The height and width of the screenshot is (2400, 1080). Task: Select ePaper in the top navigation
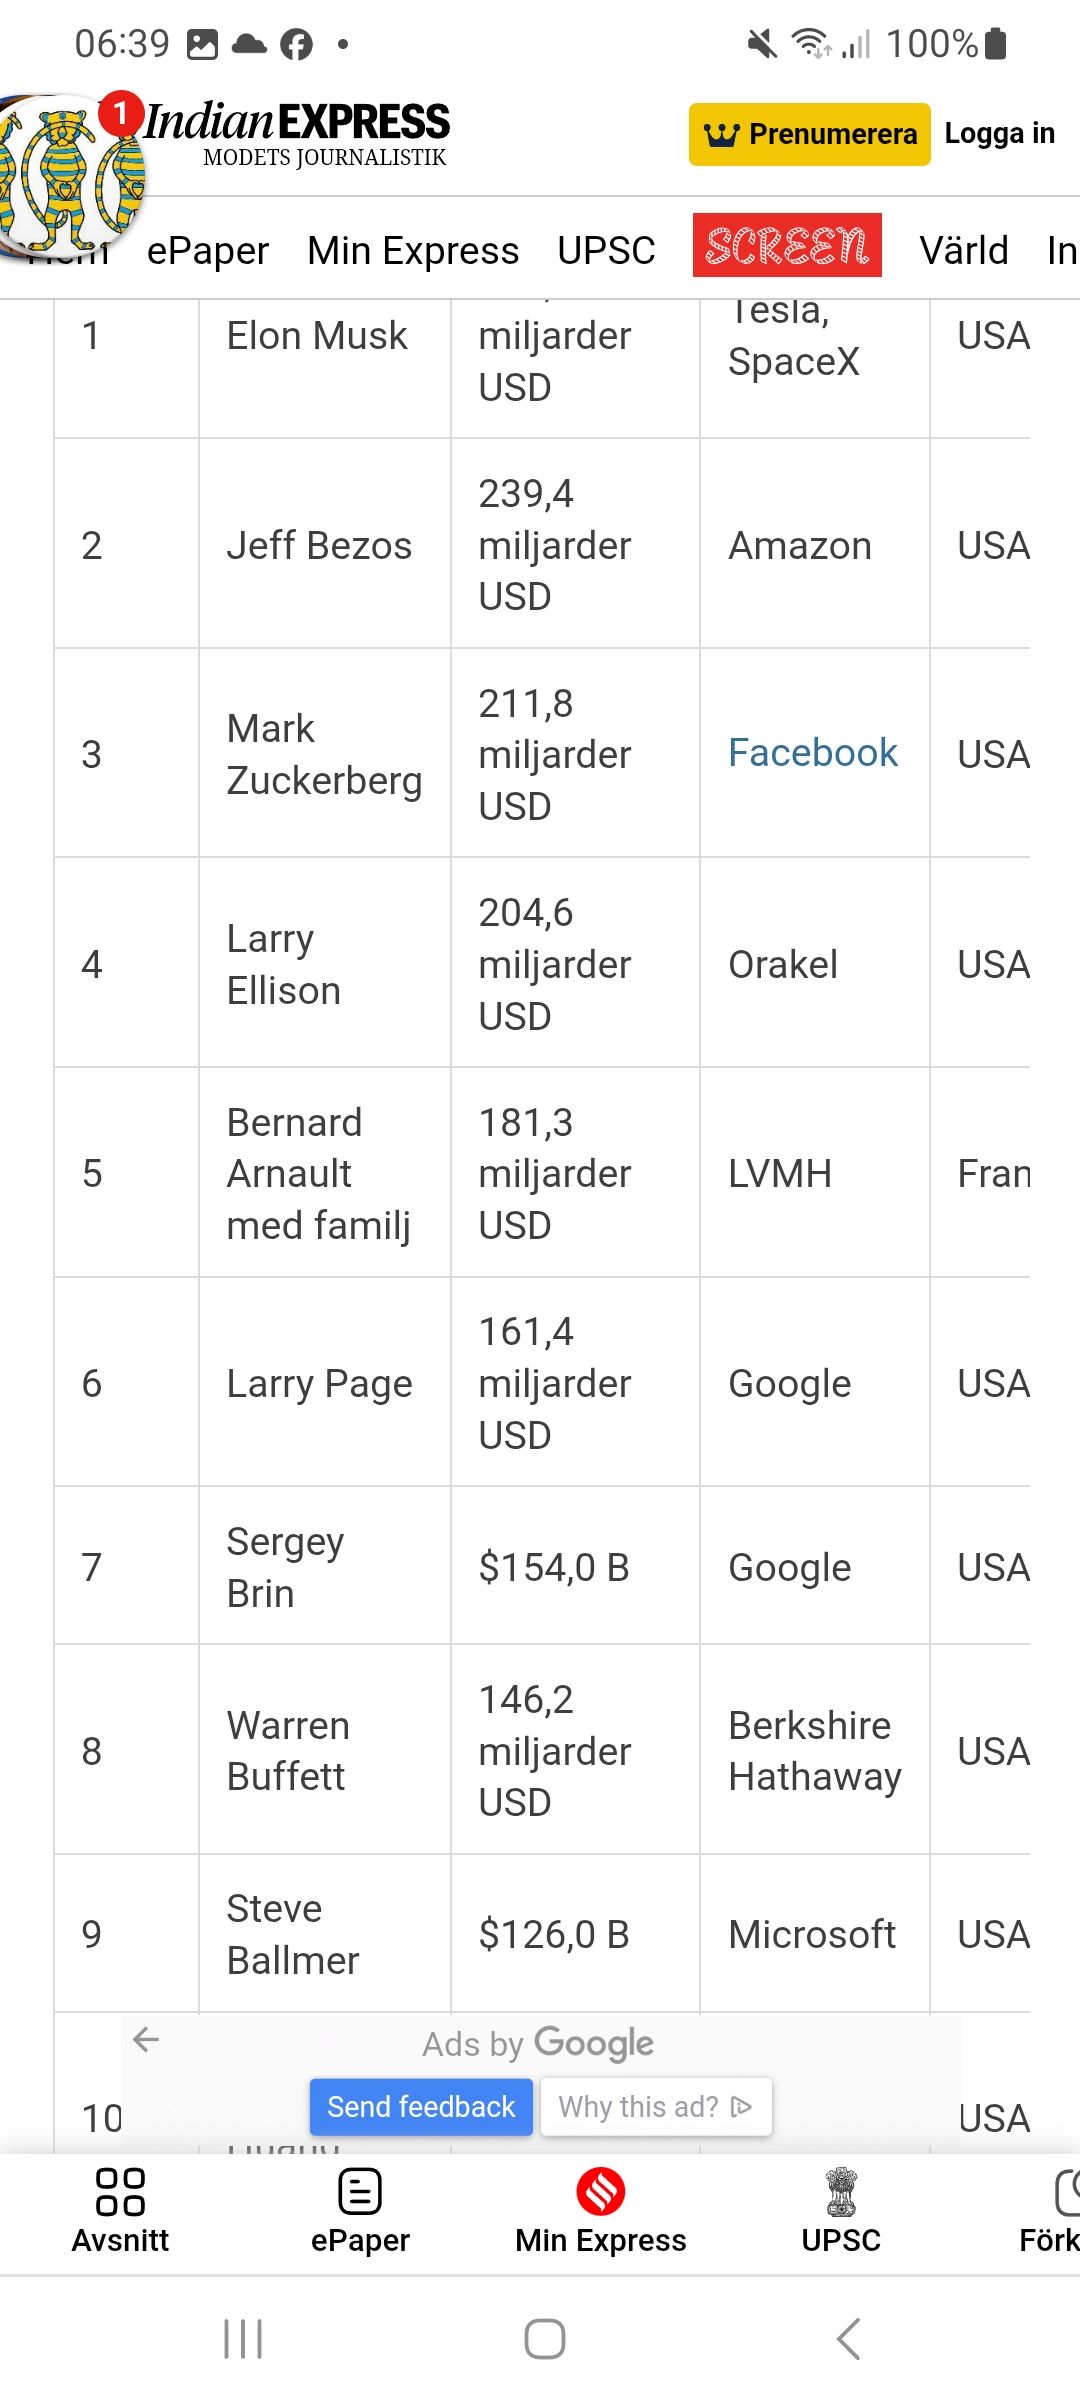[x=208, y=251]
